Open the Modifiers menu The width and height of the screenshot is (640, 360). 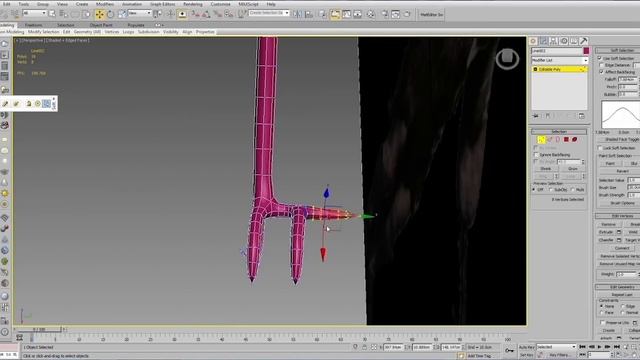click(x=105, y=4)
